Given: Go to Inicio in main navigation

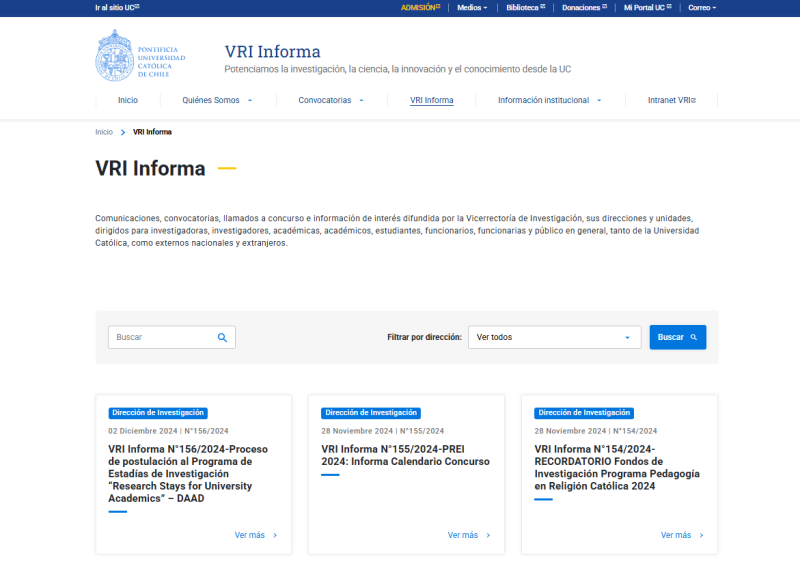Looking at the screenshot, I should point(128,101).
